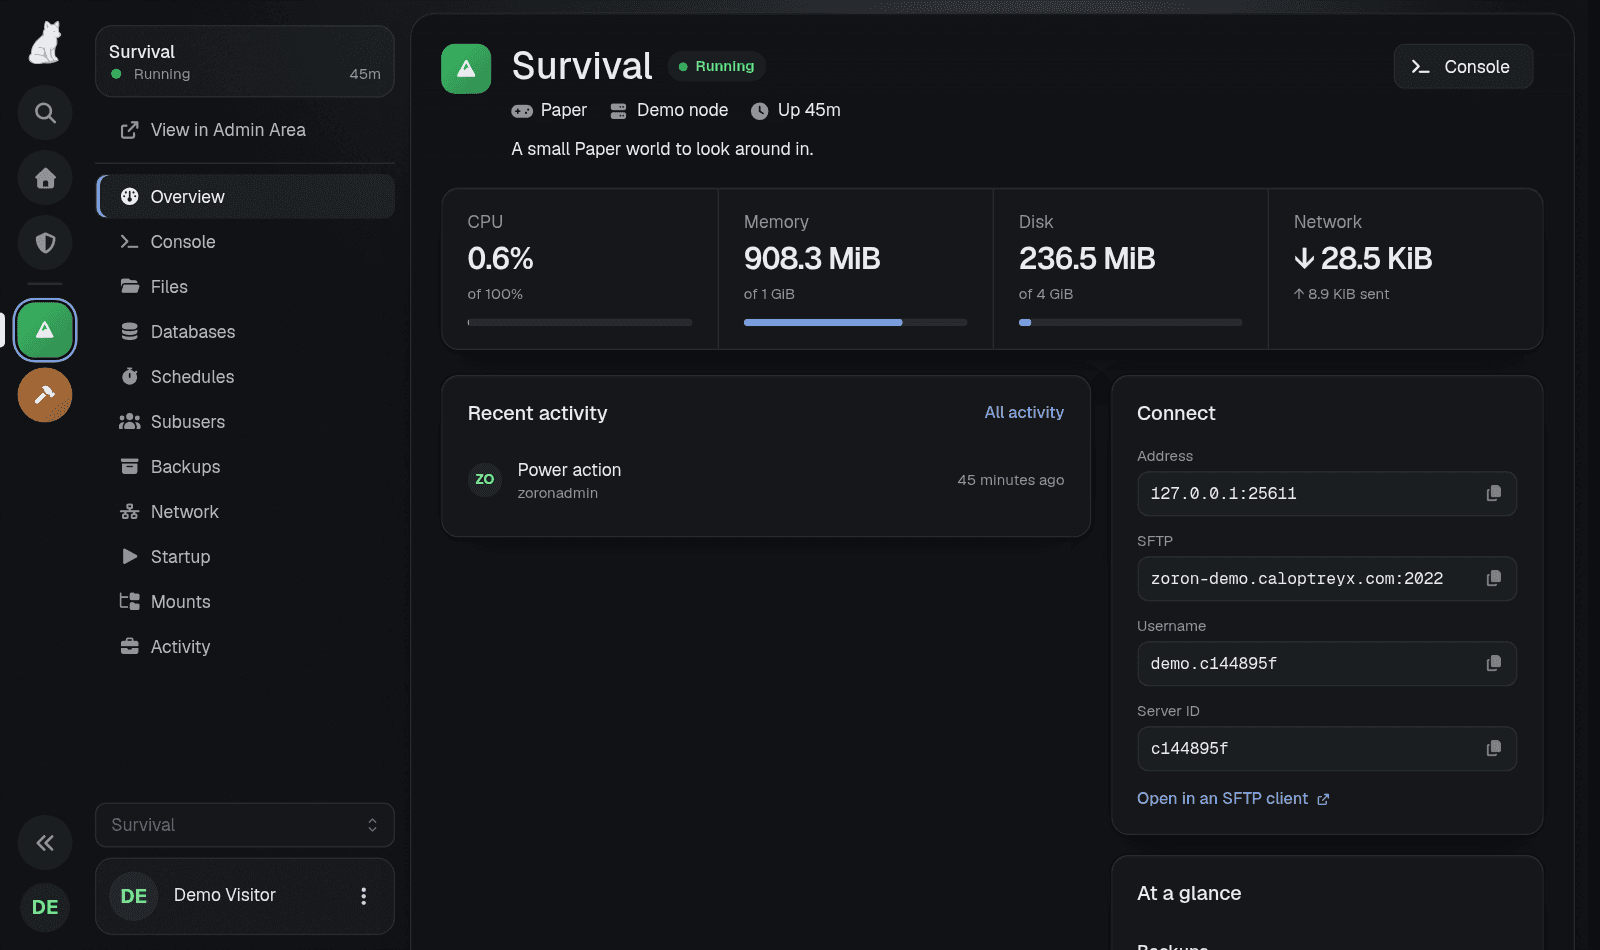Click the Memory usage progress bar

[855, 322]
